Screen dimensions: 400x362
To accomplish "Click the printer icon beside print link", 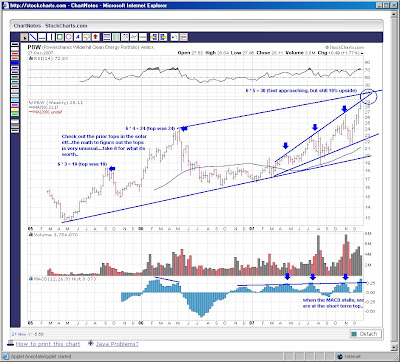I will (x=10, y=343).
